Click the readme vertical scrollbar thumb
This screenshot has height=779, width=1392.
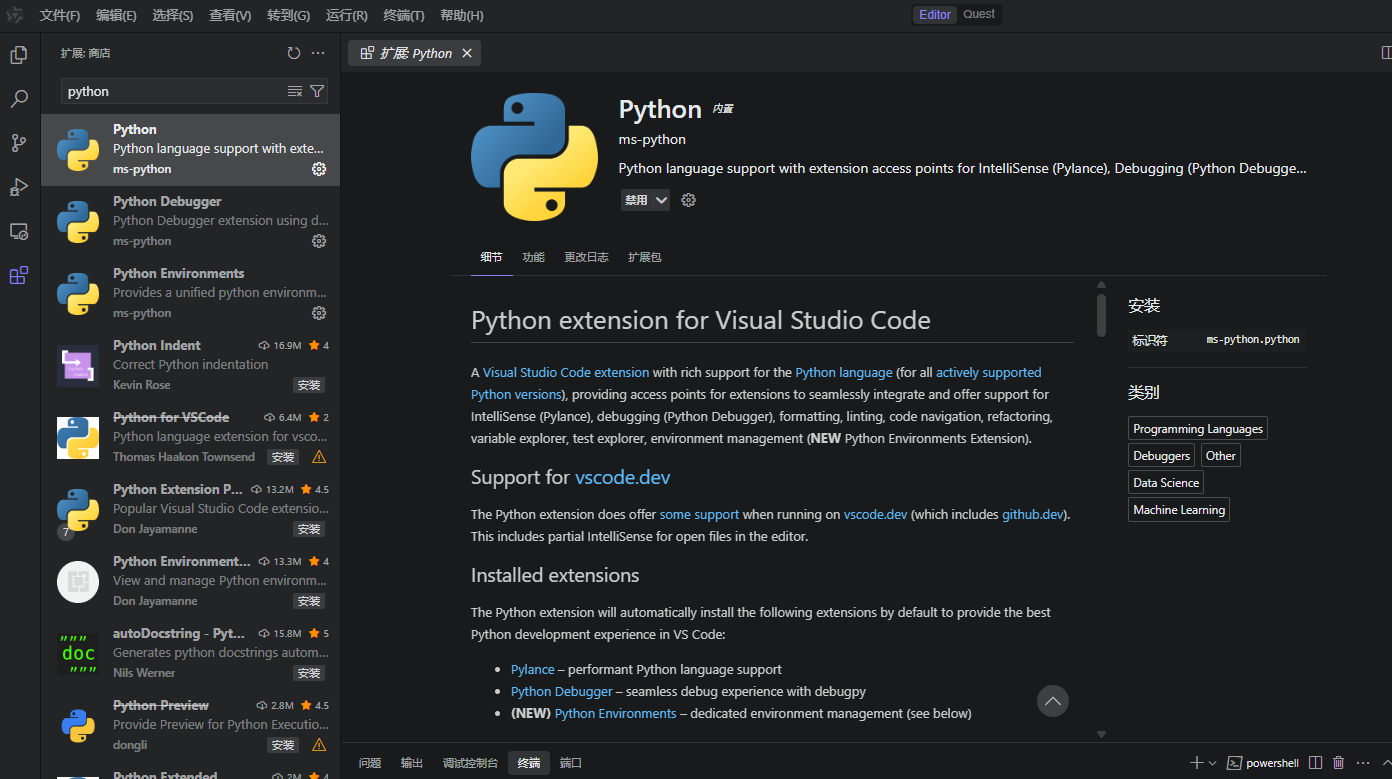click(x=1101, y=314)
